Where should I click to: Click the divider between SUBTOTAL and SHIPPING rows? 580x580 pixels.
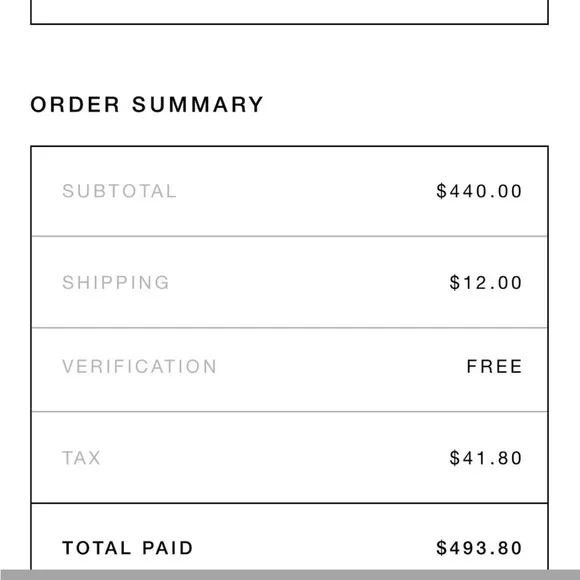289,236
